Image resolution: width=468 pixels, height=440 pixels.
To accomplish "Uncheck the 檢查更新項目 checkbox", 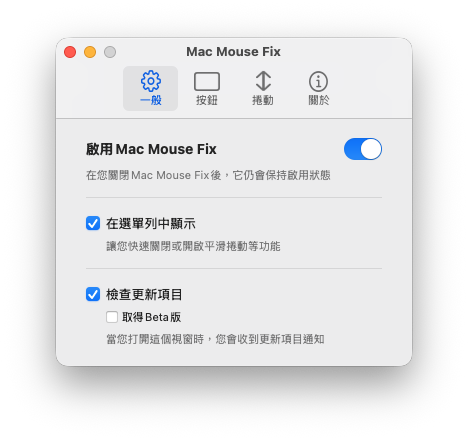I will coord(93,294).
